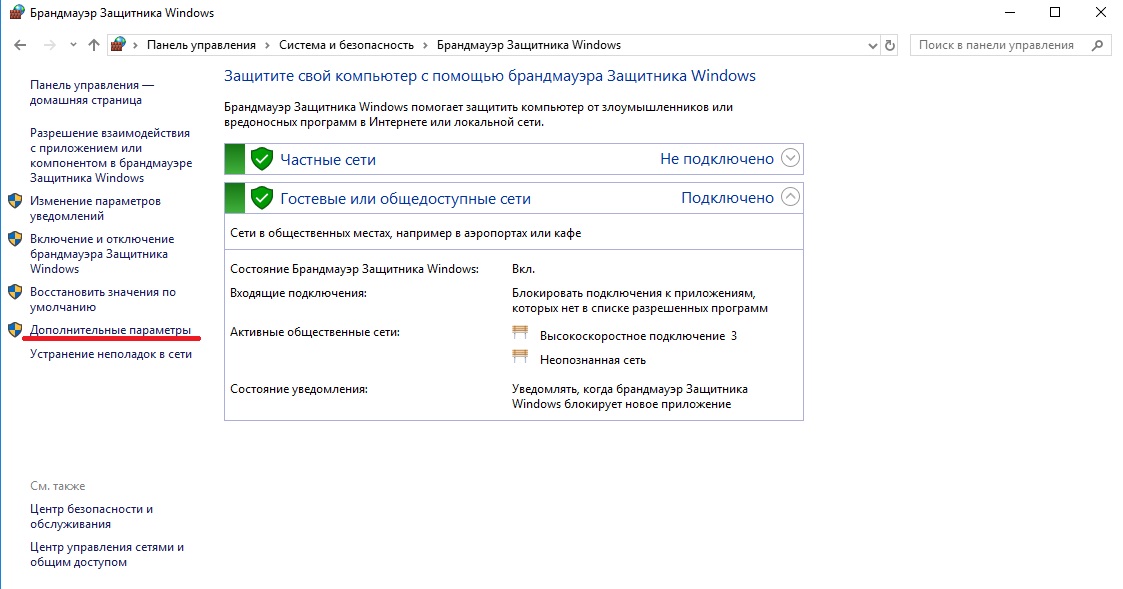Screen dimensions: 1123x589
Task: Open 'Разрешение взаимодействия с приложением' link
Action: pyautogui.click(x=111, y=155)
